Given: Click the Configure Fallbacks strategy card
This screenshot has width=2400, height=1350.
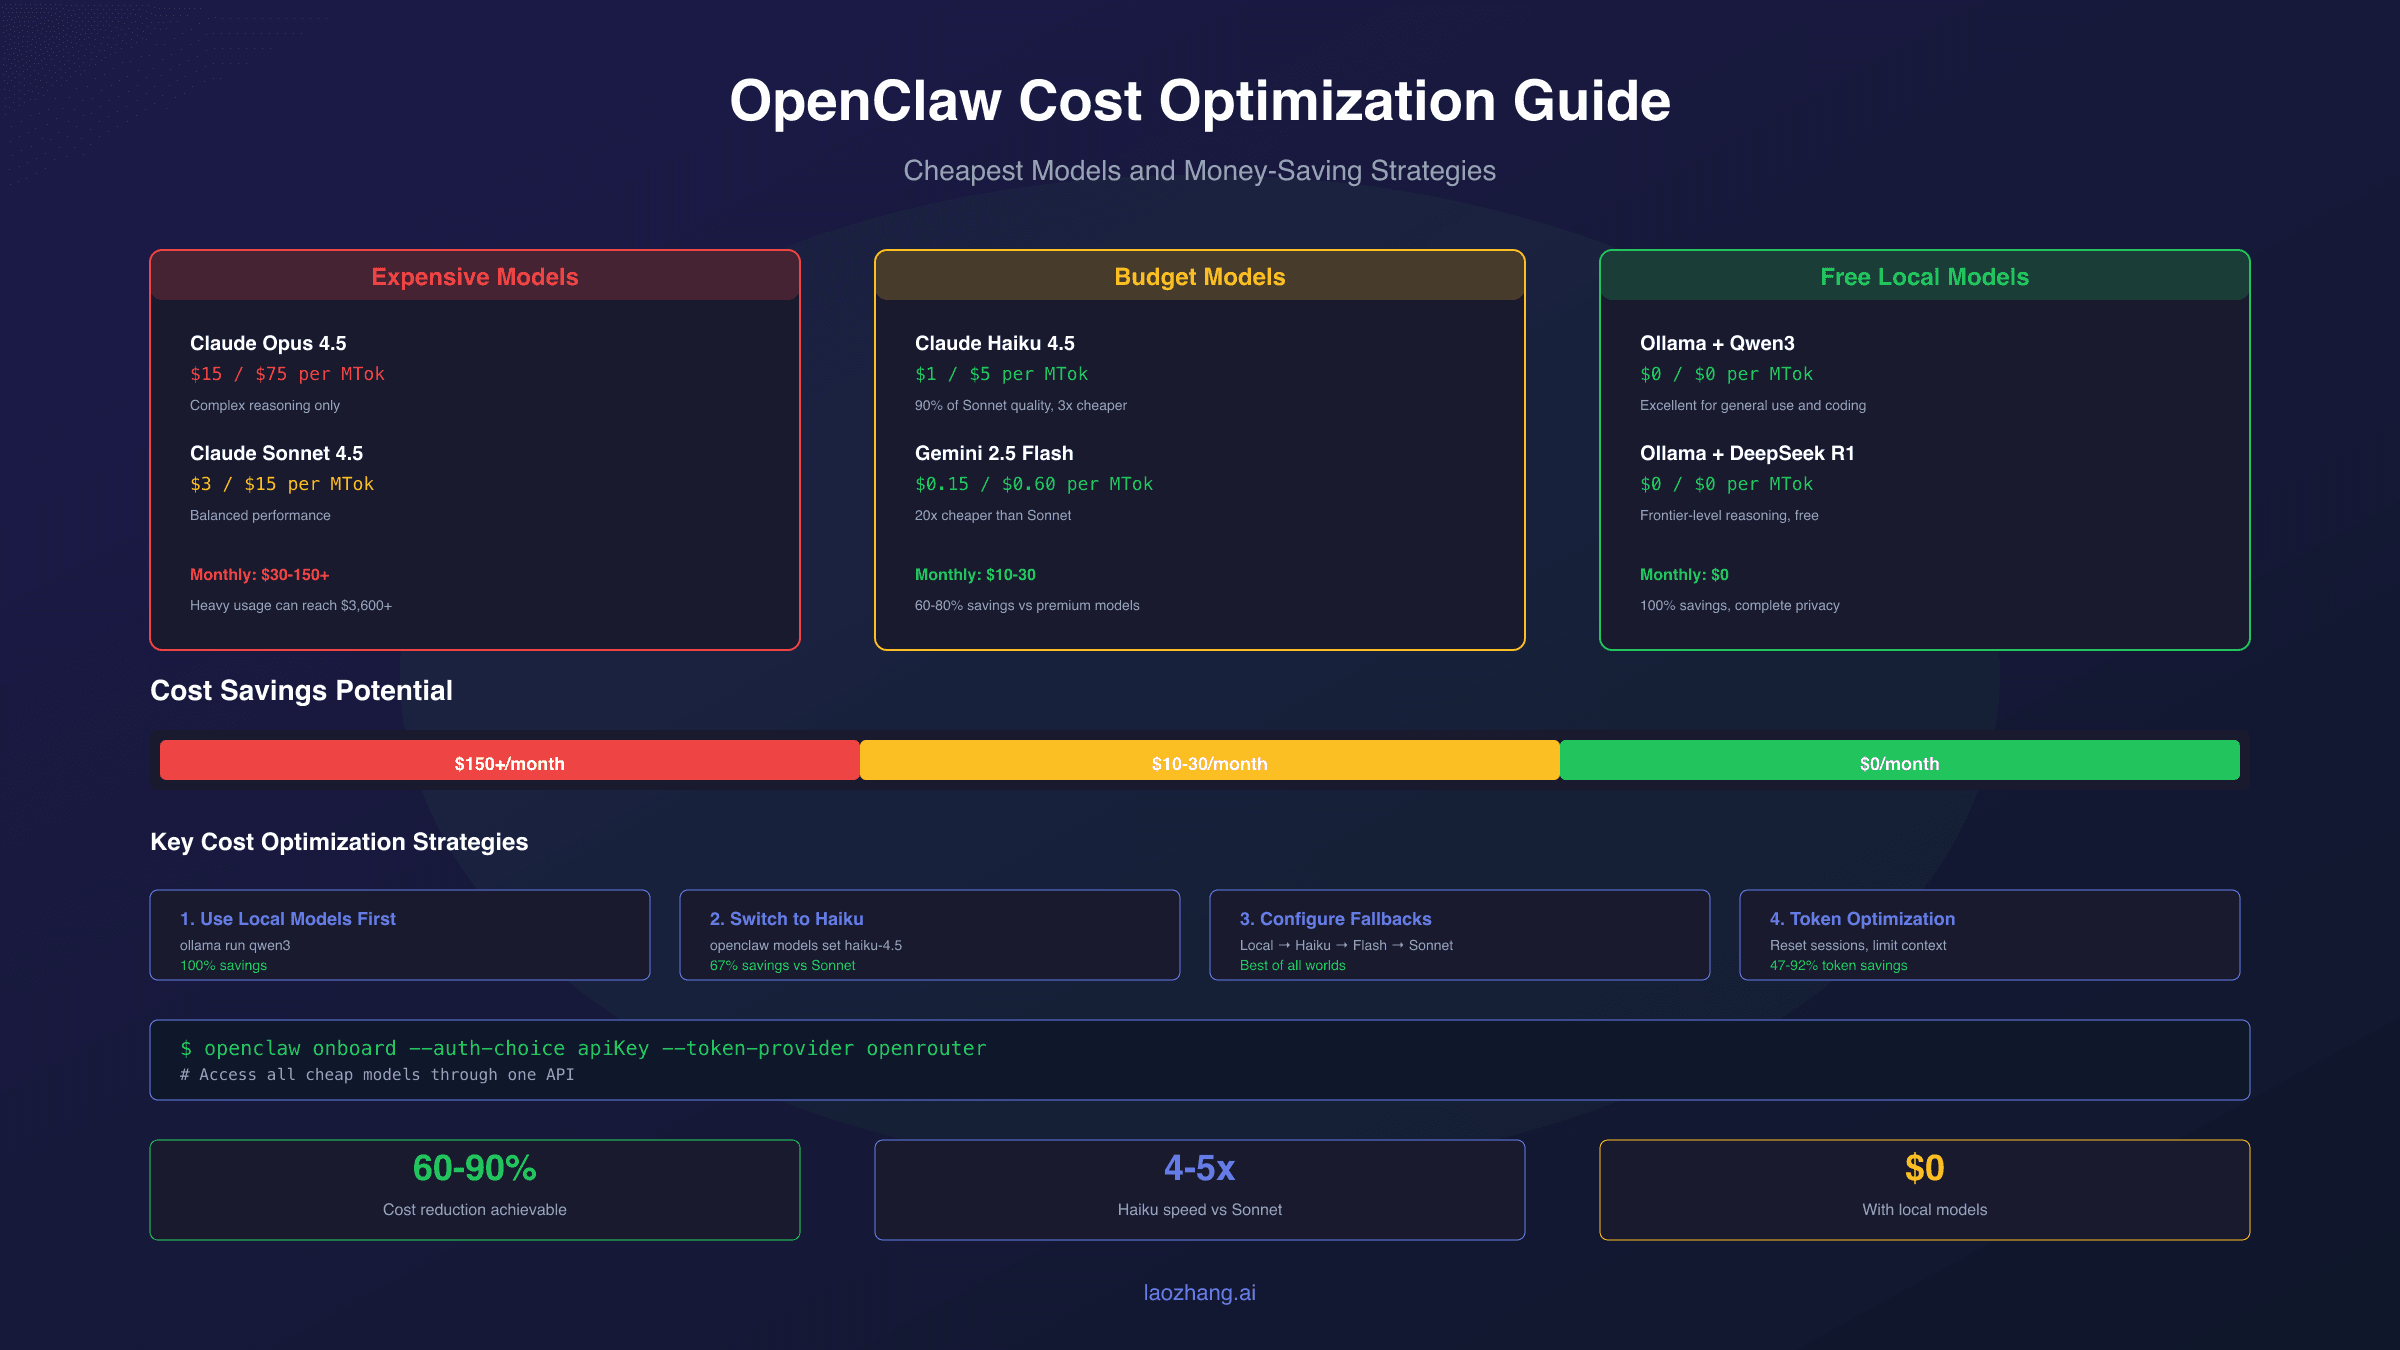Looking at the screenshot, I should point(1460,935).
